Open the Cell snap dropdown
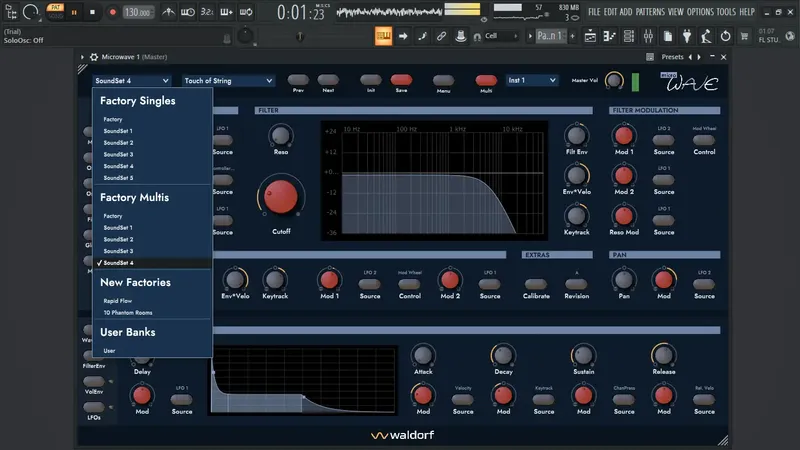 click(502, 36)
